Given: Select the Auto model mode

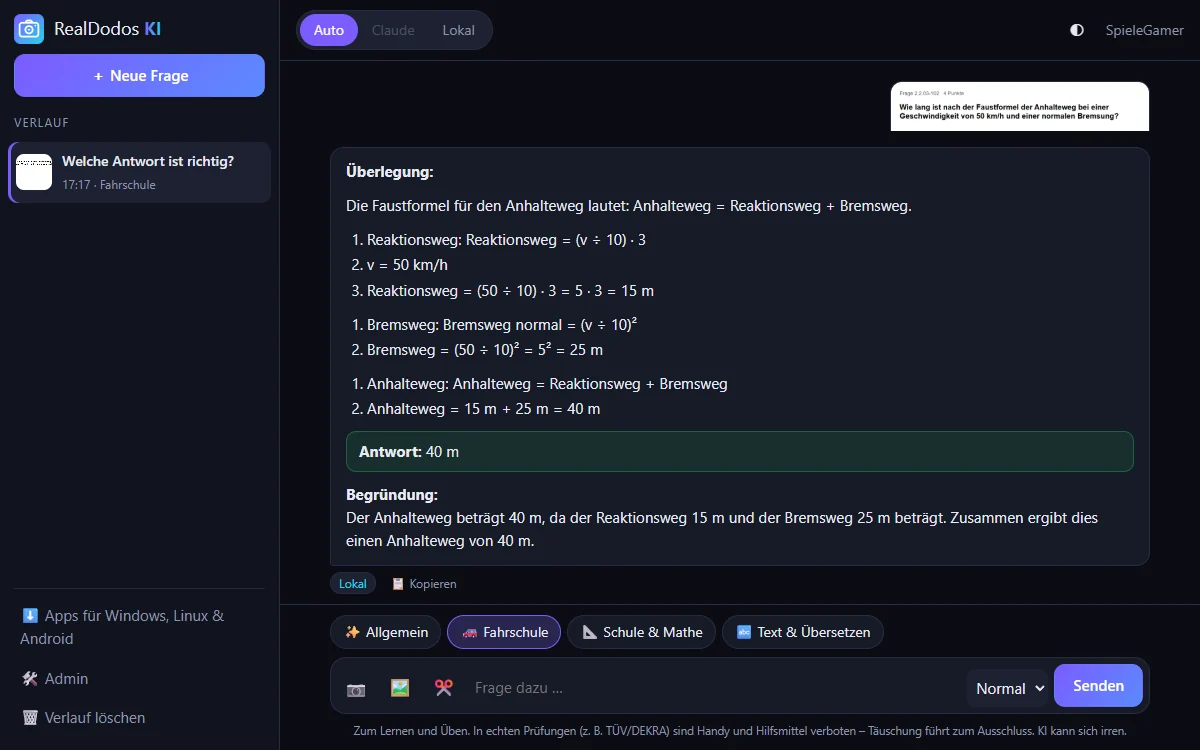Looking at the screenshot, I should [x=329, y=30].
